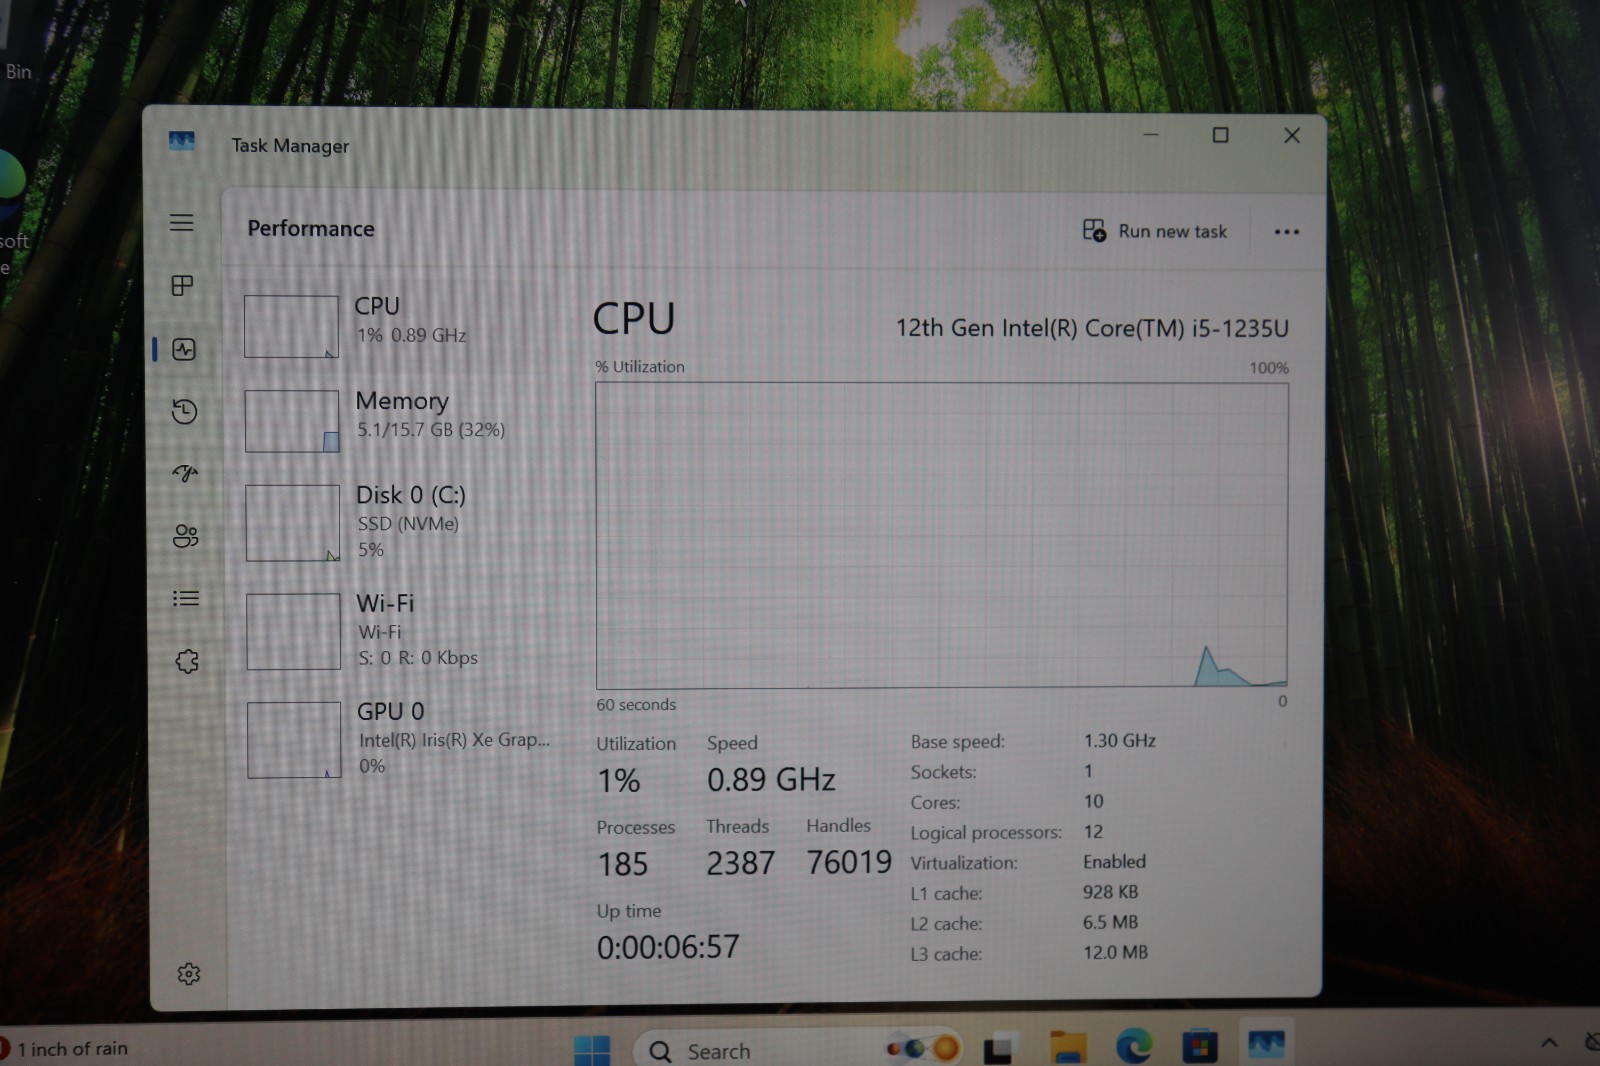Maximize the Task Manager window

pyautogui.click(x=1220, y=135)
